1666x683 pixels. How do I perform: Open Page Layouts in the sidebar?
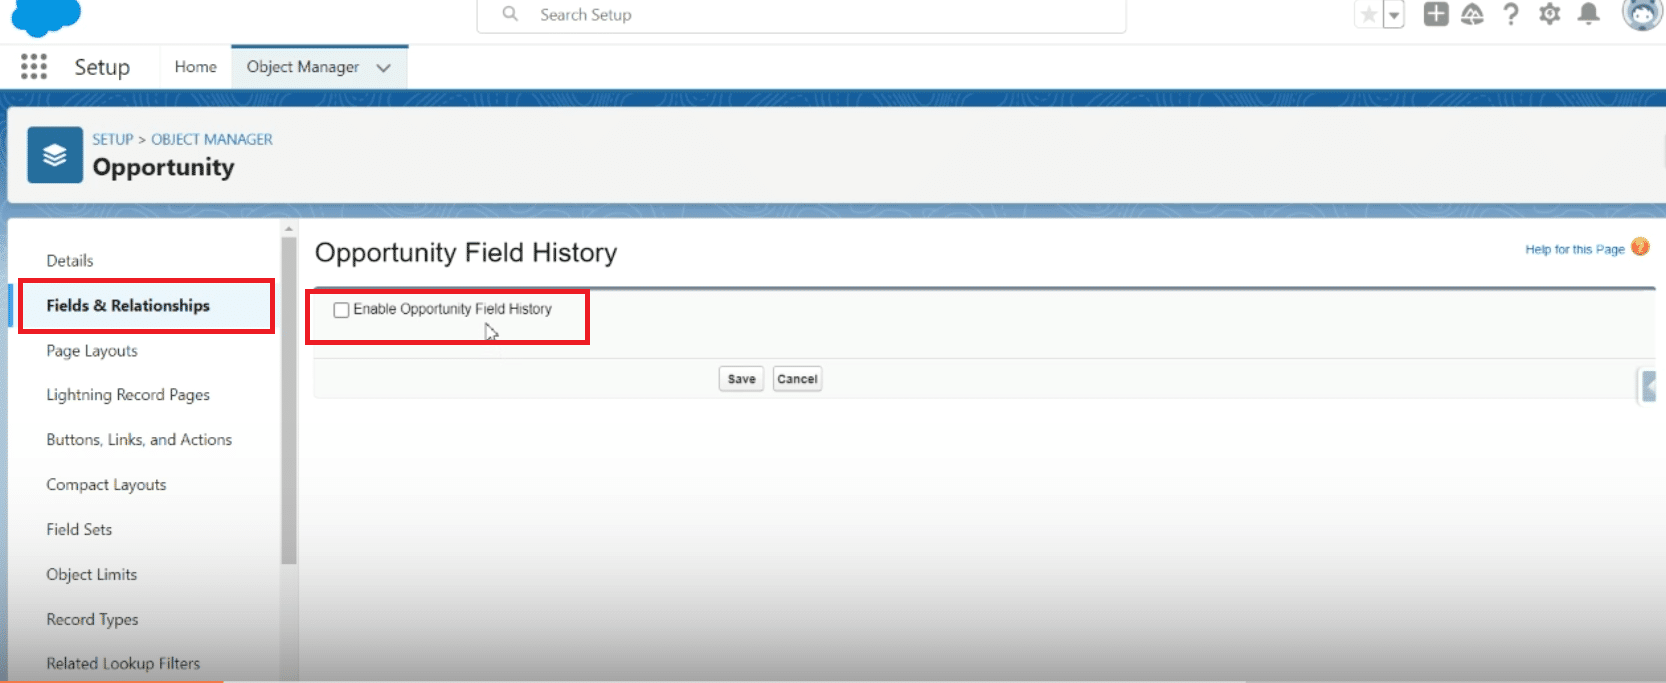[x=92, y=351]
